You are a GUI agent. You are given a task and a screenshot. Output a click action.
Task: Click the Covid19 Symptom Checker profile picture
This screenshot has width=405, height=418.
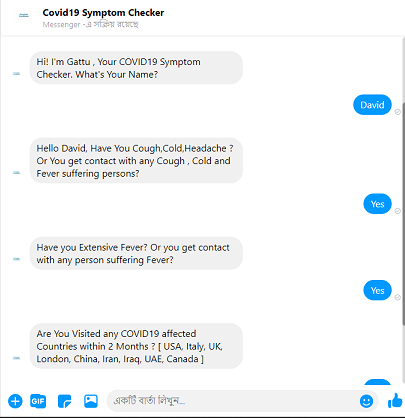(x=24, y=15)
